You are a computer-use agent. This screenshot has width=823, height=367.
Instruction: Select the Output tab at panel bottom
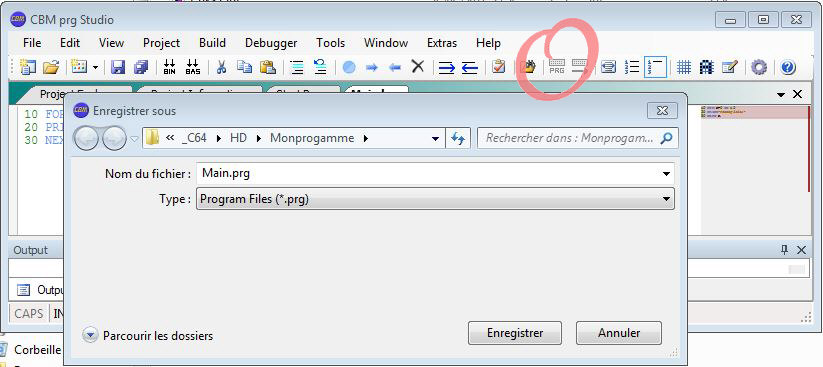click(40, 290)
